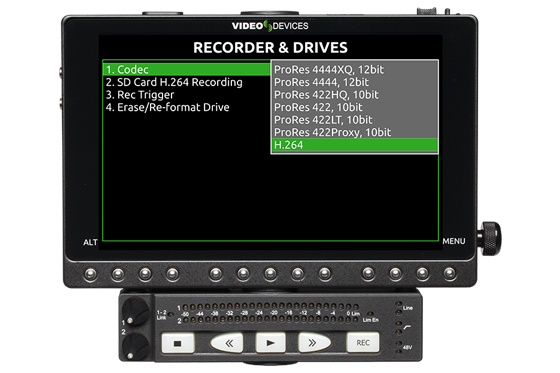Click the ALT label on screen
Screen dimensions: 560x373
click(x=90, y=242)
